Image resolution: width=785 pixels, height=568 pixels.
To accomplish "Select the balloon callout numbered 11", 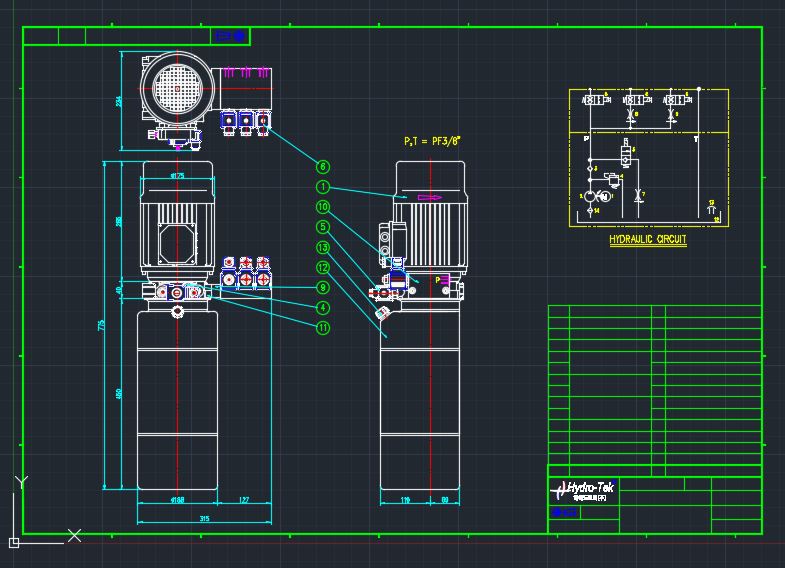I will point(323,328).
